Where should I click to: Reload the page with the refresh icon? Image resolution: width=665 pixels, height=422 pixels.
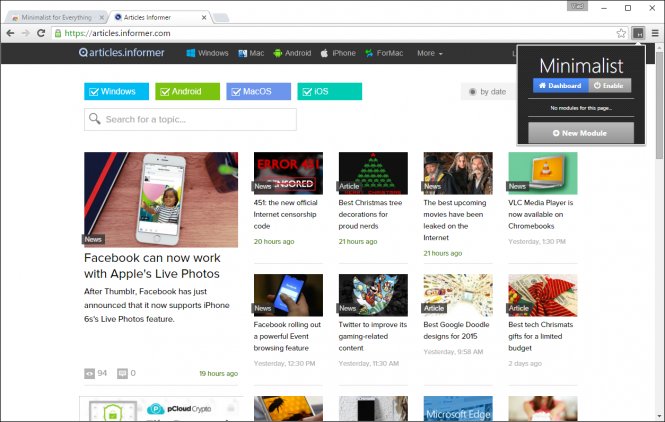tap(41, 33)
